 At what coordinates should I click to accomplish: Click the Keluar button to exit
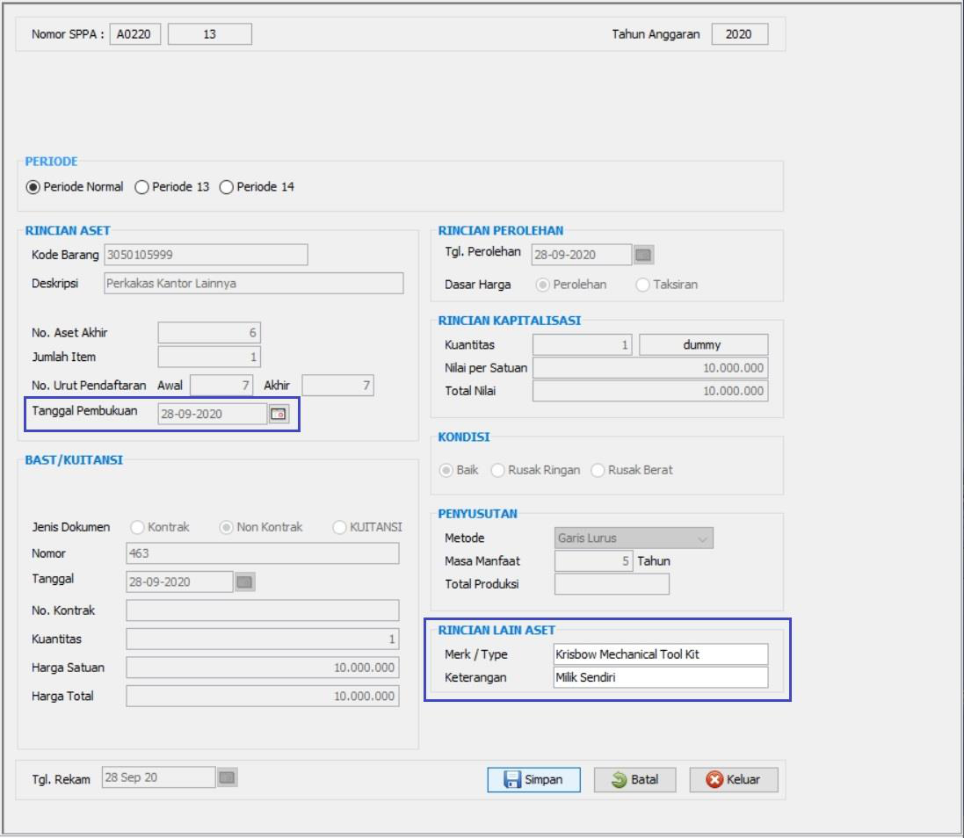click(x=733, y=780)
